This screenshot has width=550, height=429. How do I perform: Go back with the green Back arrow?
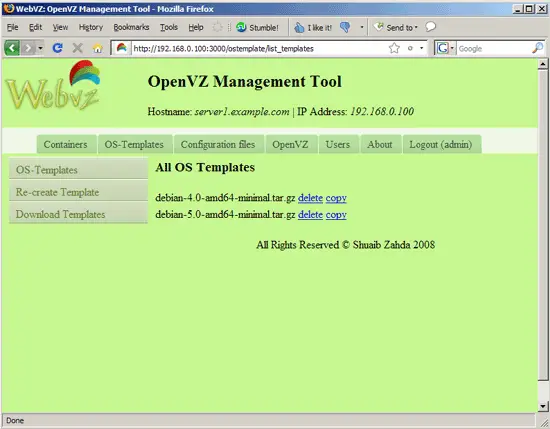pos(12,48)
